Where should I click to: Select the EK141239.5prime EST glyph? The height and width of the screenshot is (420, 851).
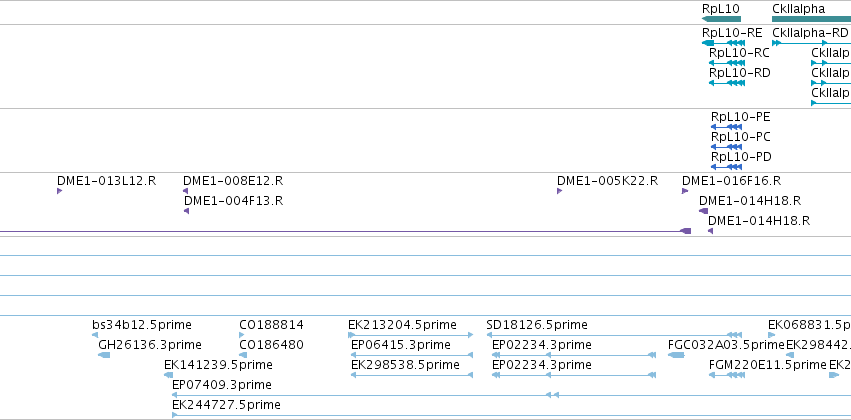point(168,375)
